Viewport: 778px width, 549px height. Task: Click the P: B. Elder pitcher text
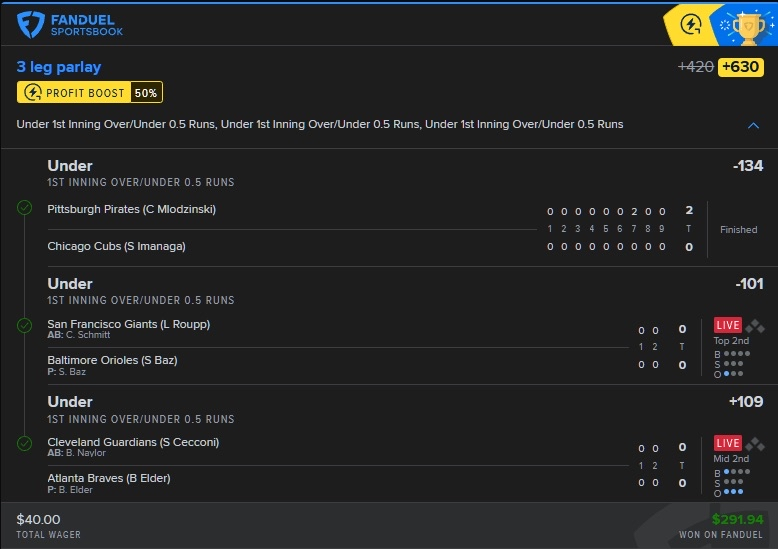[69, 490]
